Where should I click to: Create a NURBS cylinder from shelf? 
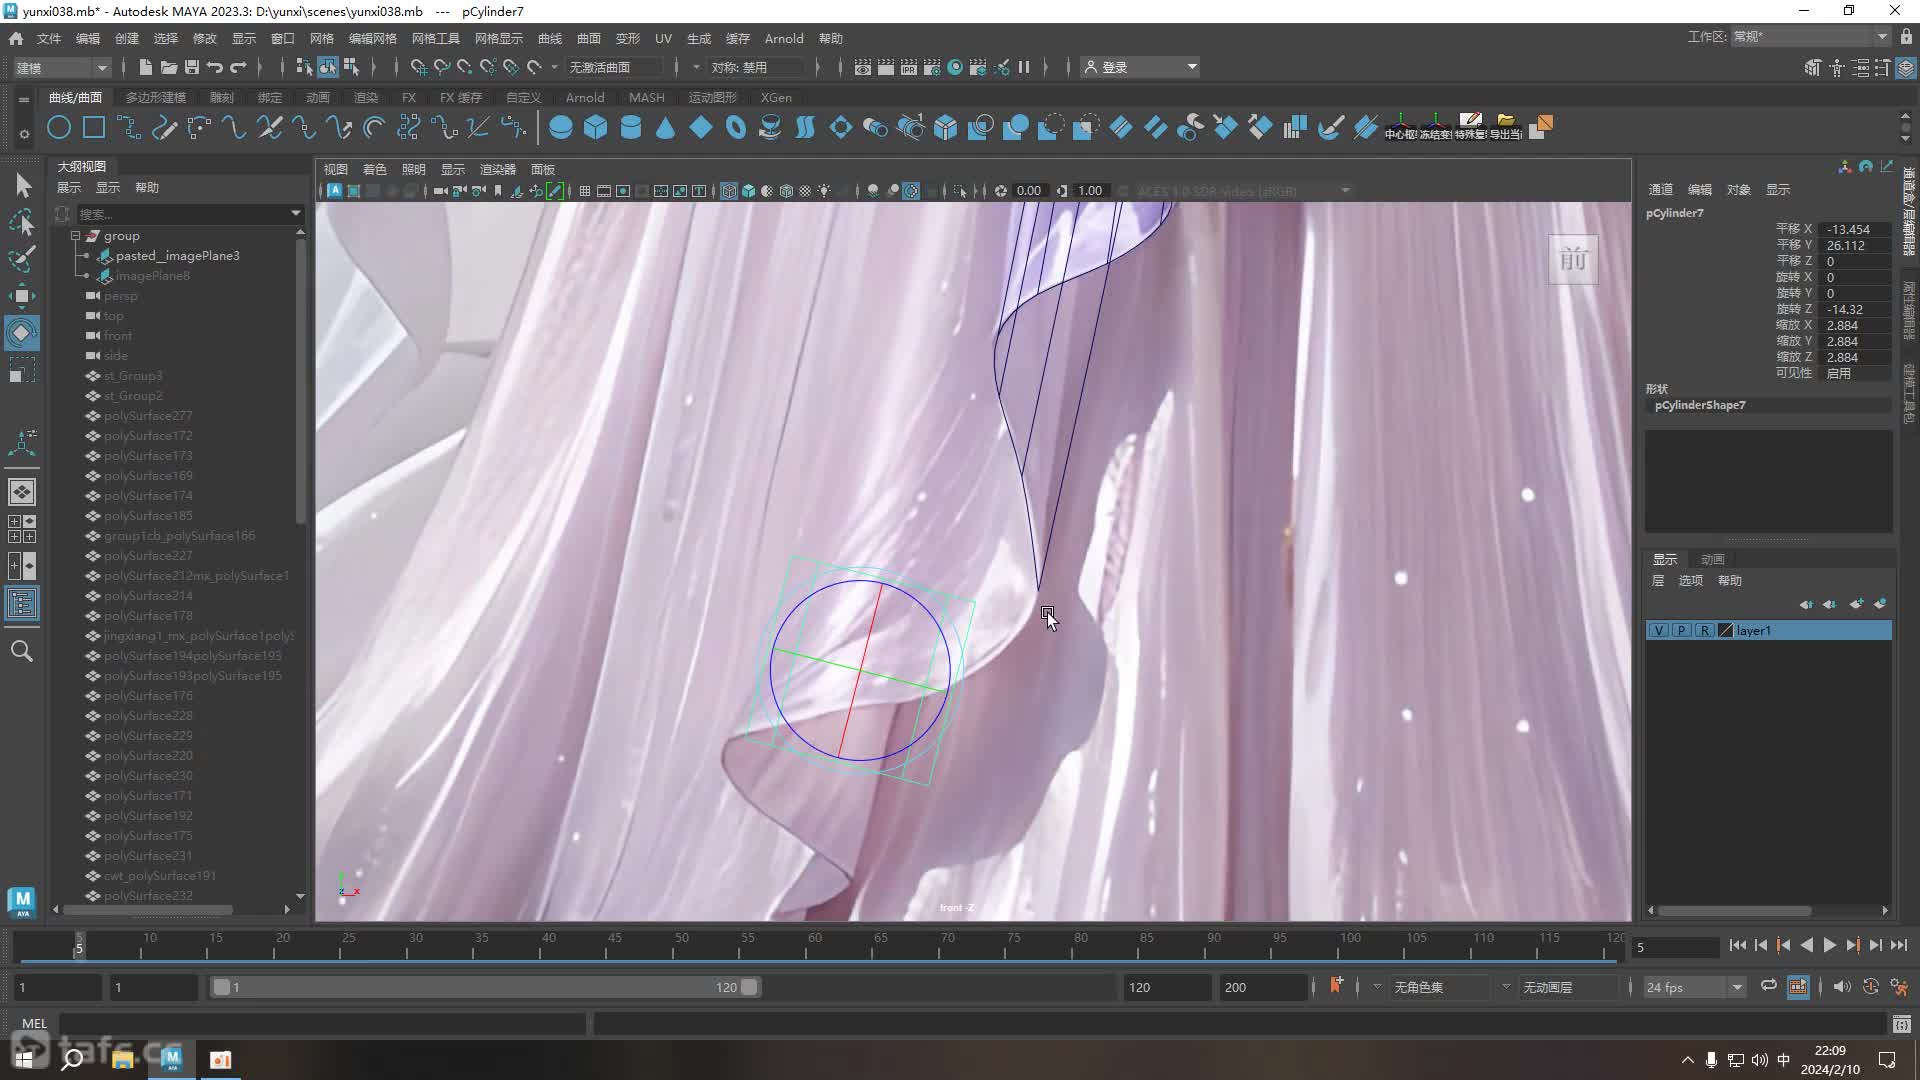pyautogui.click(x=631, y=128)
